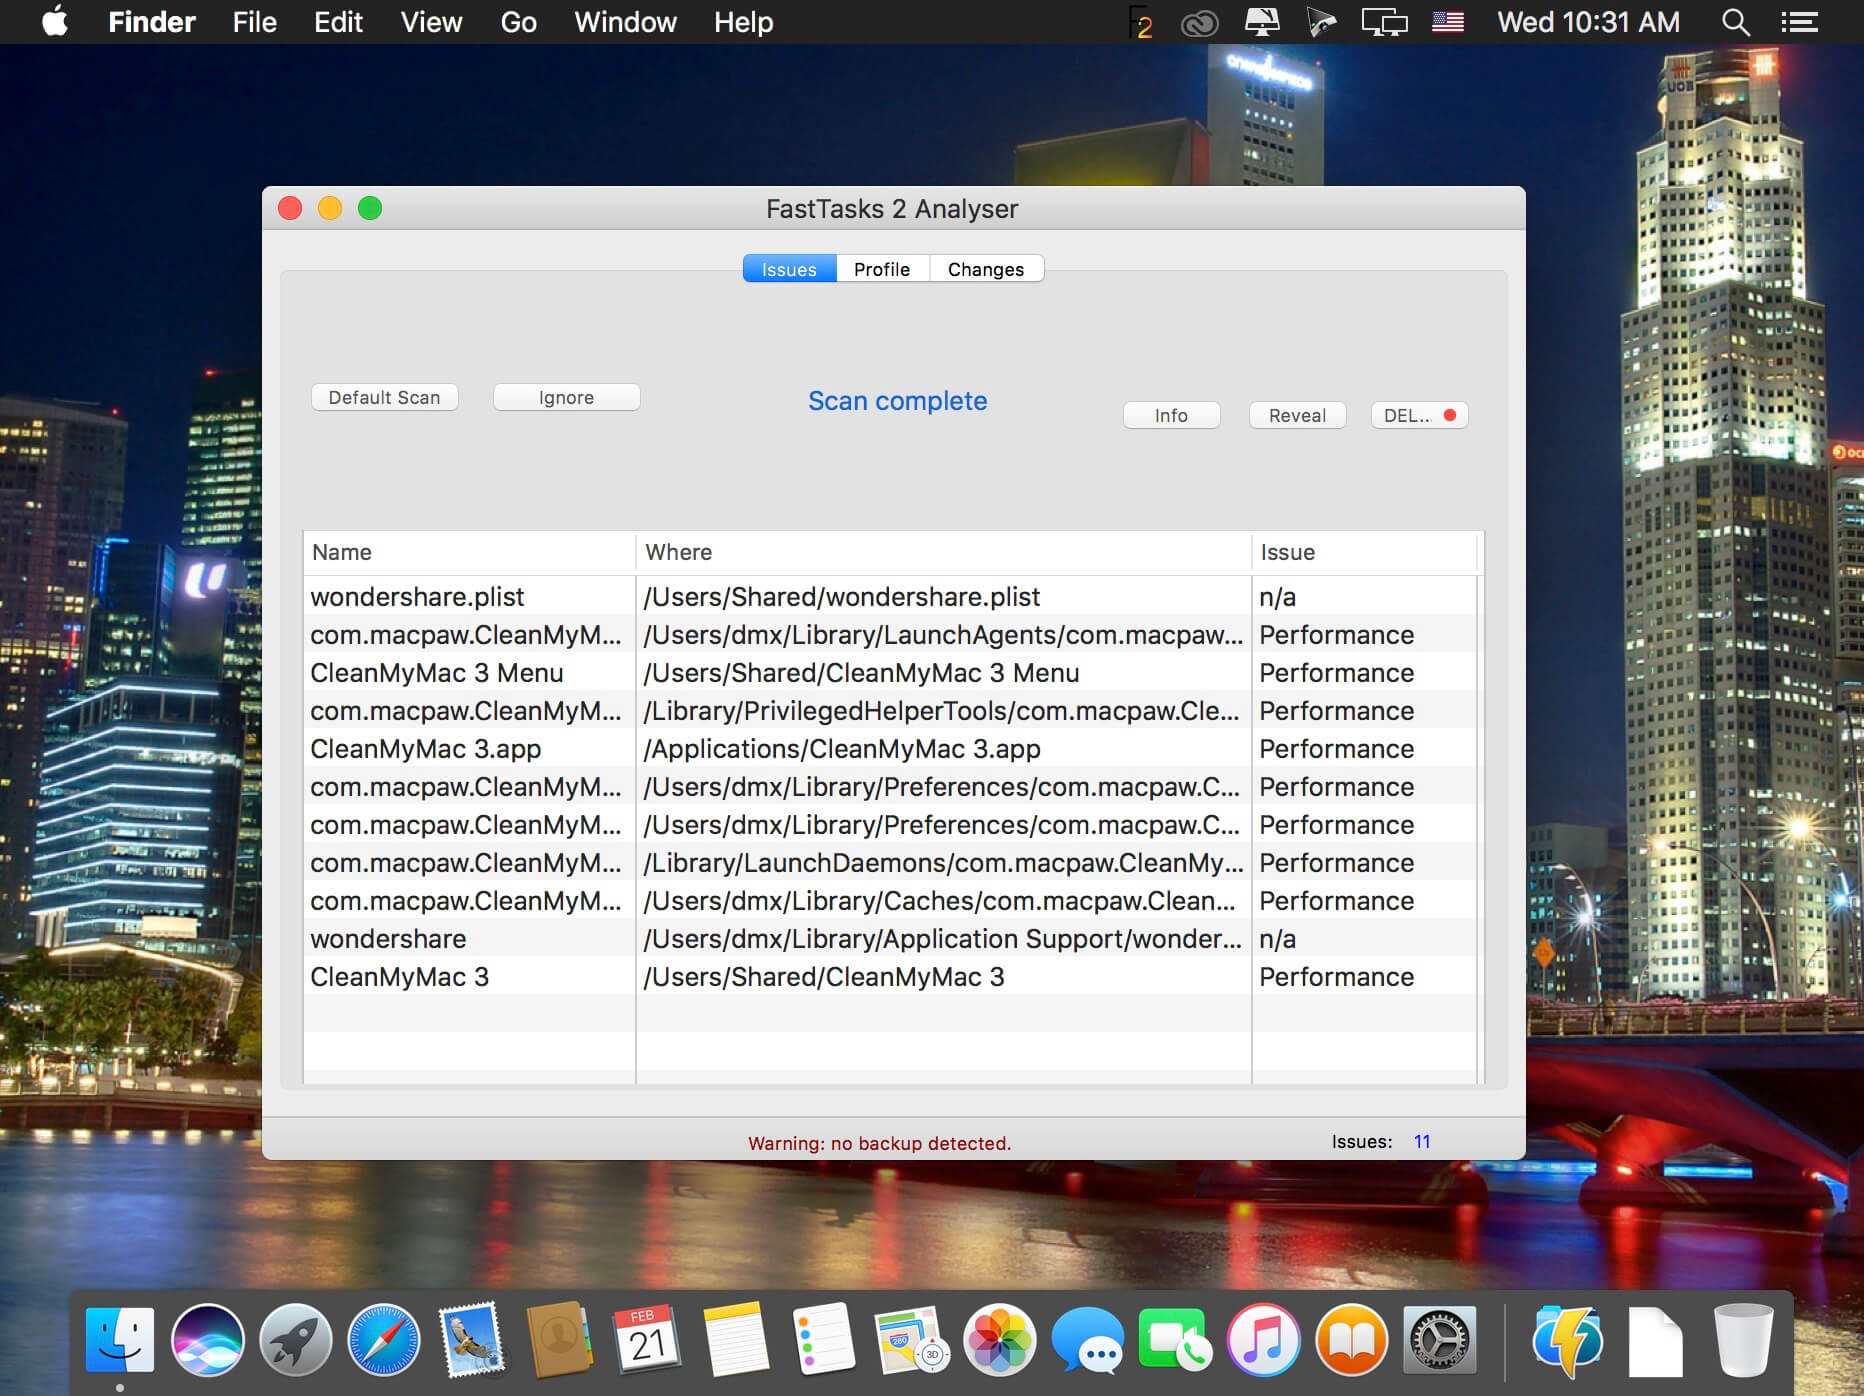Open Spotlight search magnifier
The image size is (1864, 1396).
pos(1735,22)
